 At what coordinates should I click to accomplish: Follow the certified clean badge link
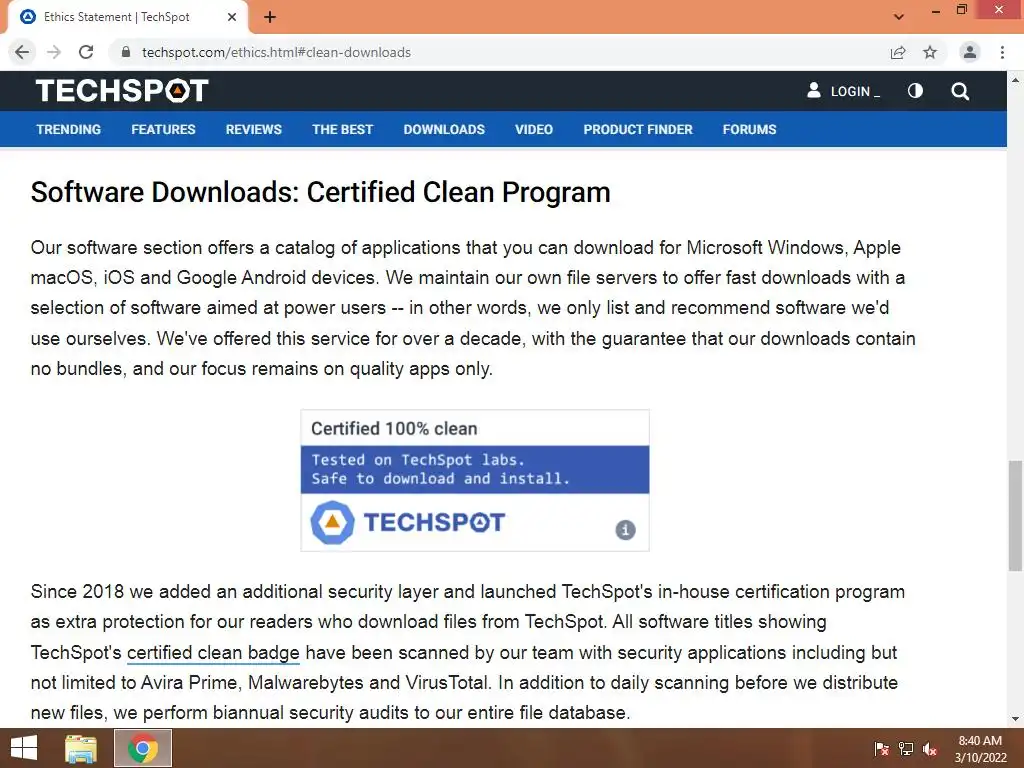tap(213, 652)
